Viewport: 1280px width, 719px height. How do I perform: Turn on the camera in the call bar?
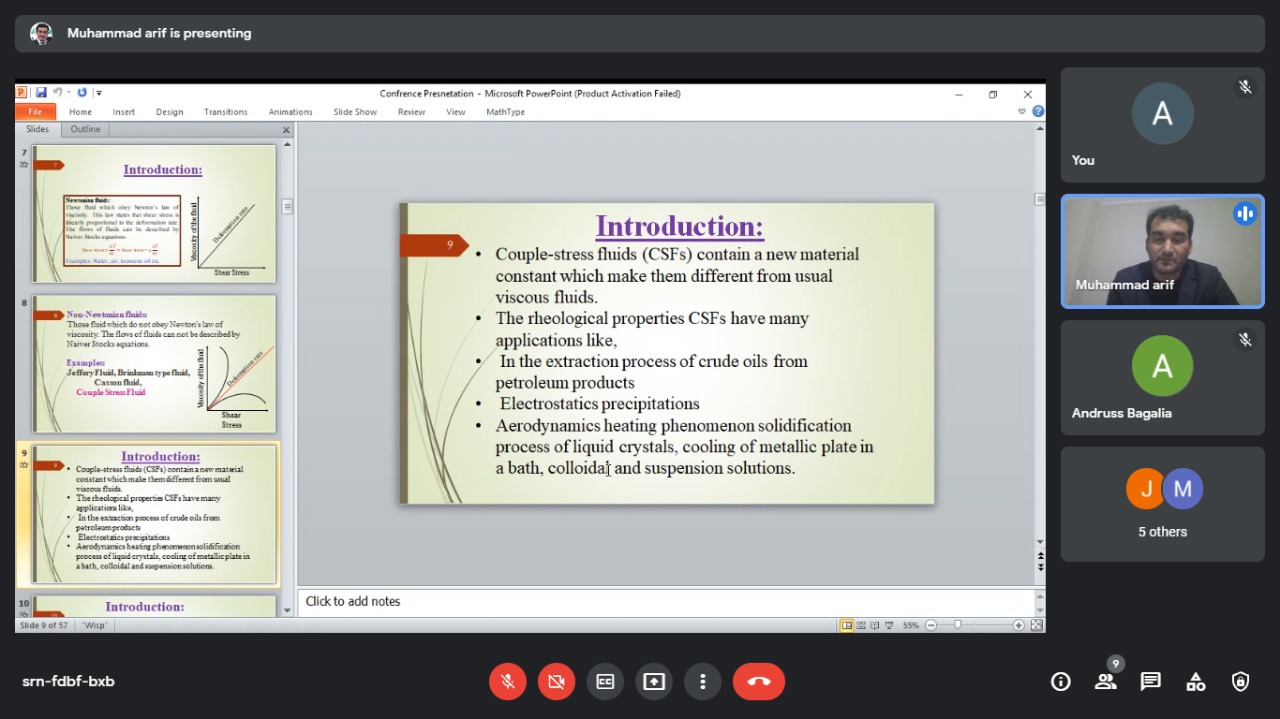(x=556, y=681)
